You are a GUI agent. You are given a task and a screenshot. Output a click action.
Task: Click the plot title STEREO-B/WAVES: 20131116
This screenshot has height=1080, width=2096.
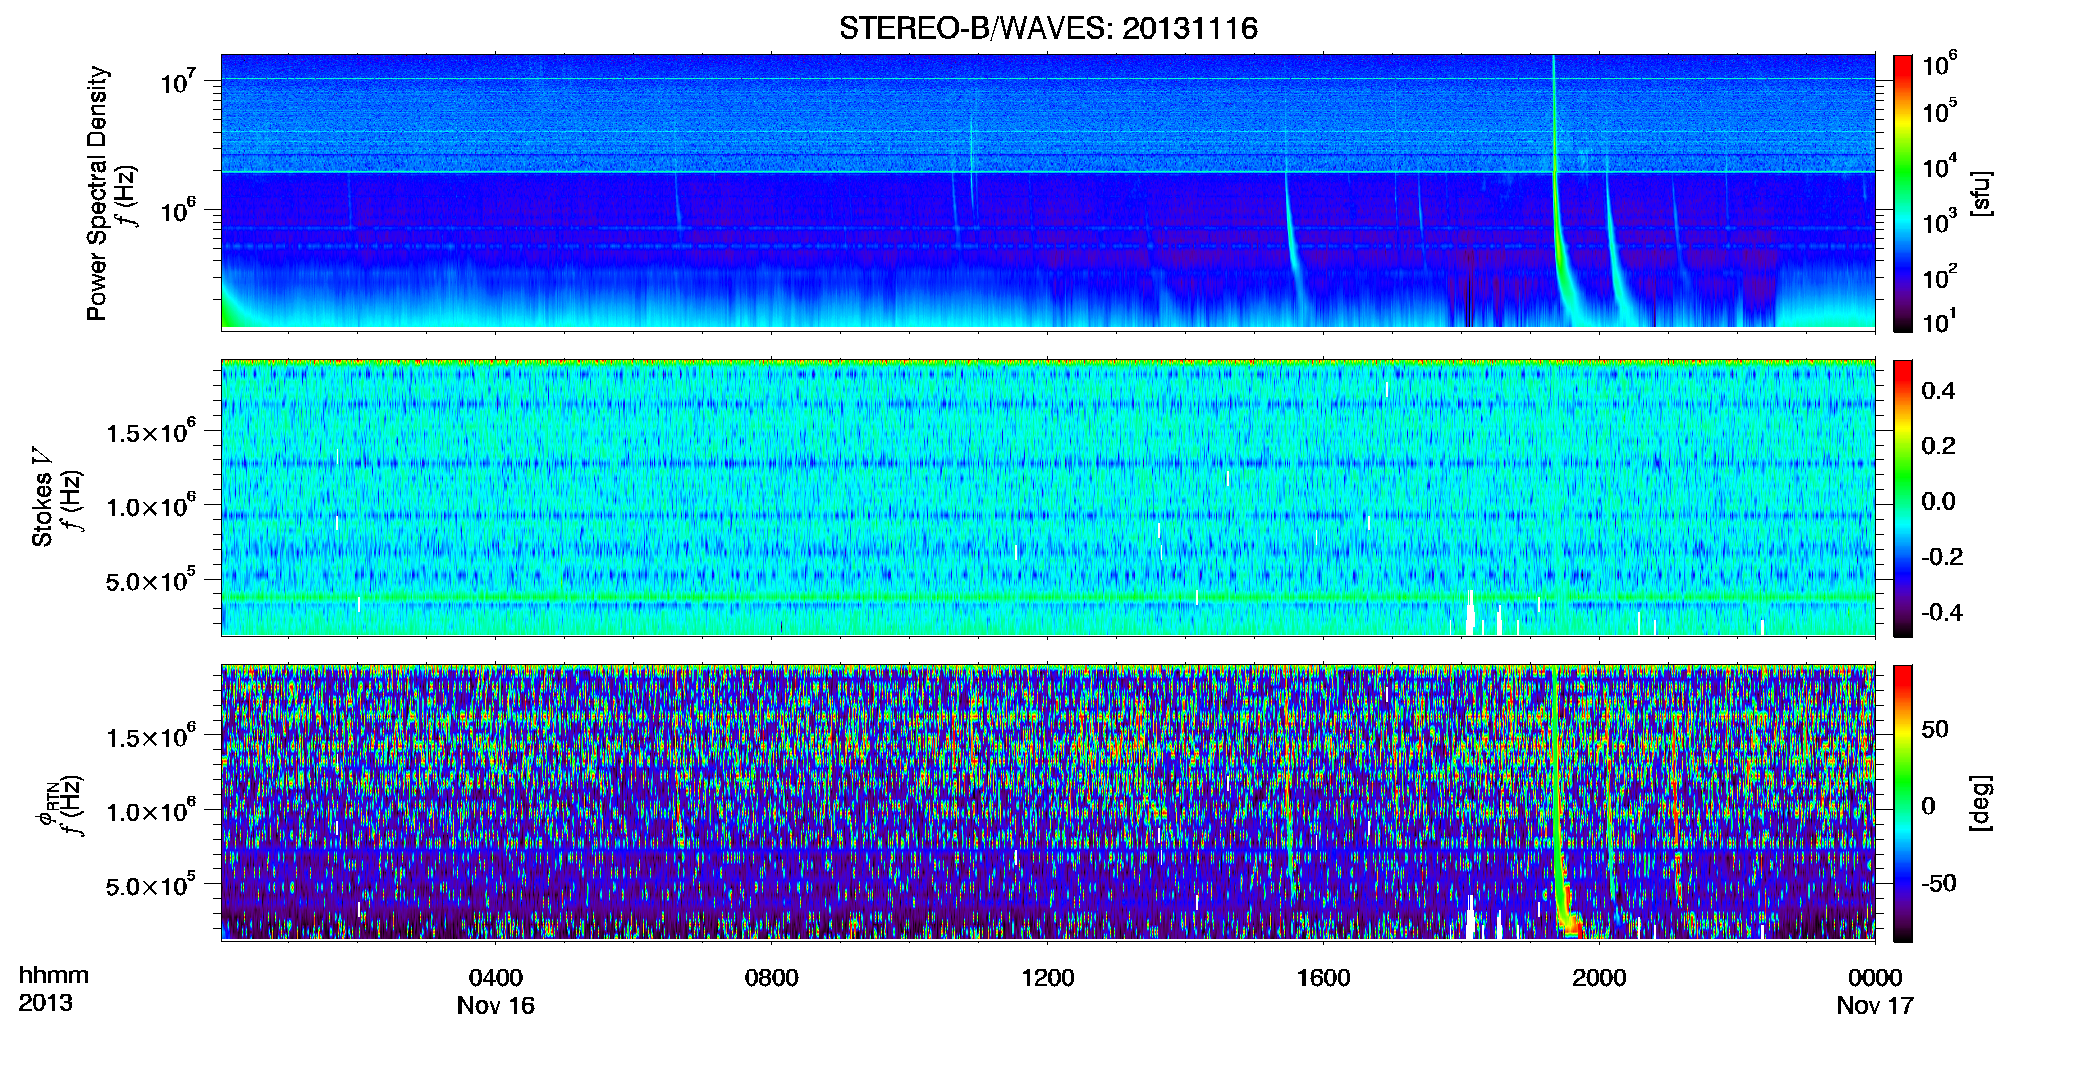(1048, 28)
